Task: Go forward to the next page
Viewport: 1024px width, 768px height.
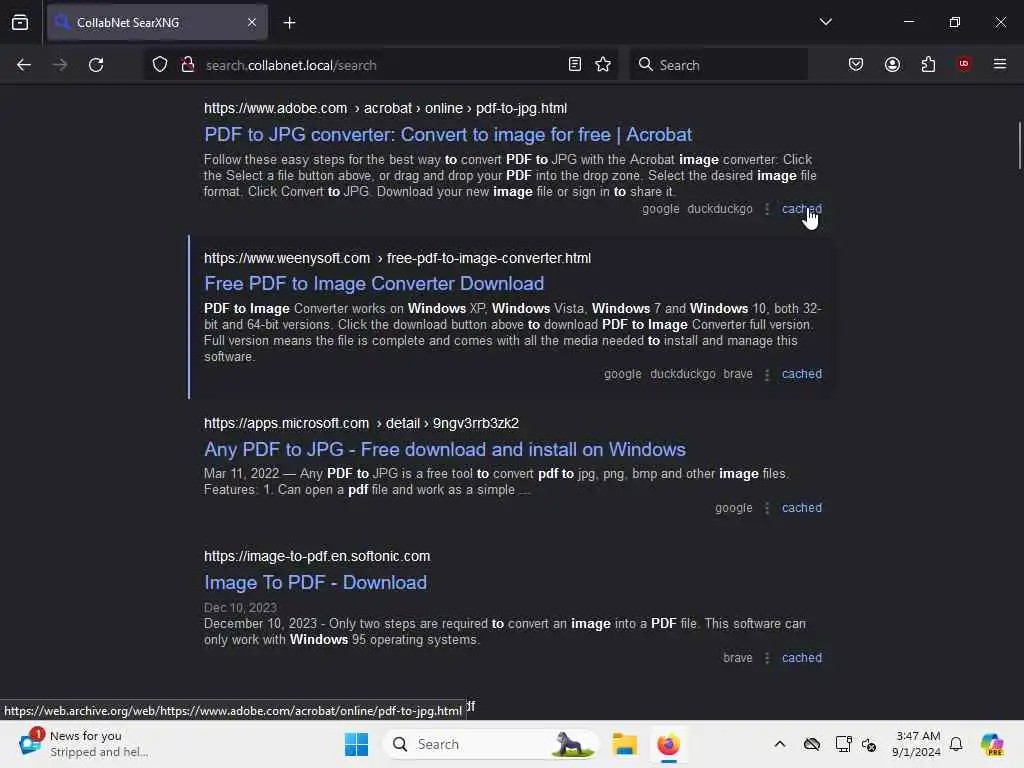Action: point(60,65)
